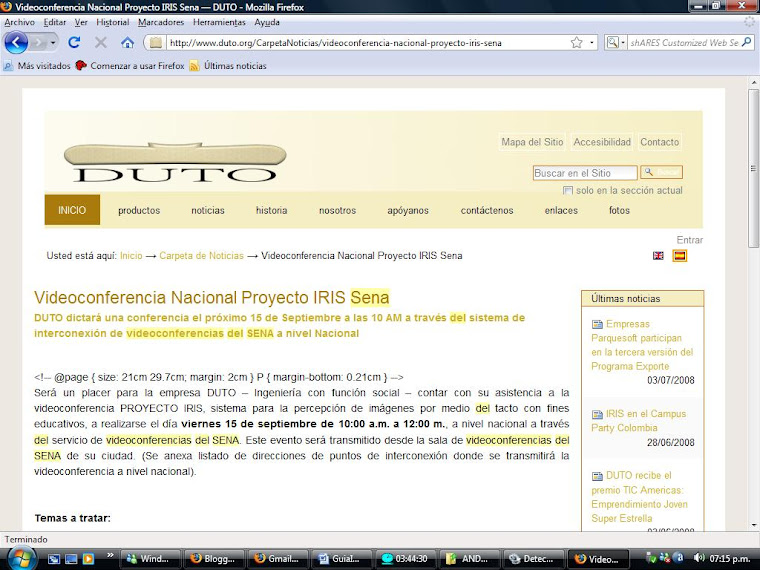Open the Marcadores menu

point(161,22)
